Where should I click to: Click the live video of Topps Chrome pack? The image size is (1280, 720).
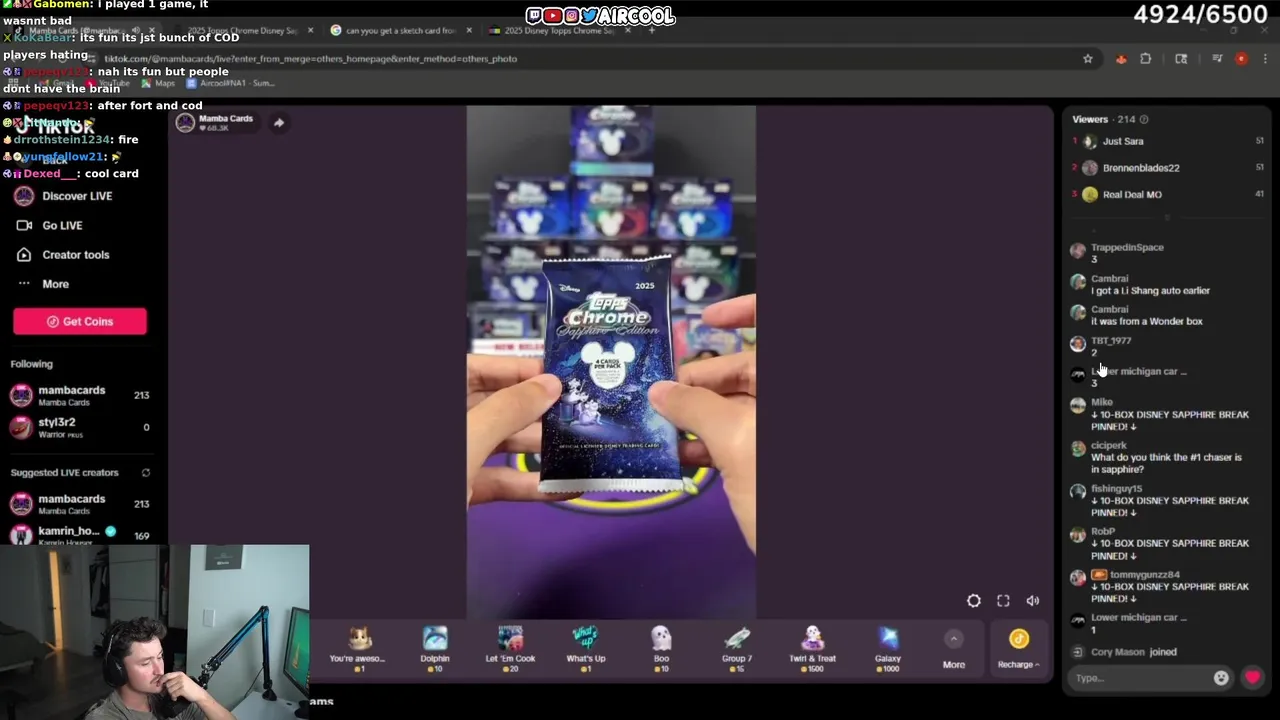(611, 362)
